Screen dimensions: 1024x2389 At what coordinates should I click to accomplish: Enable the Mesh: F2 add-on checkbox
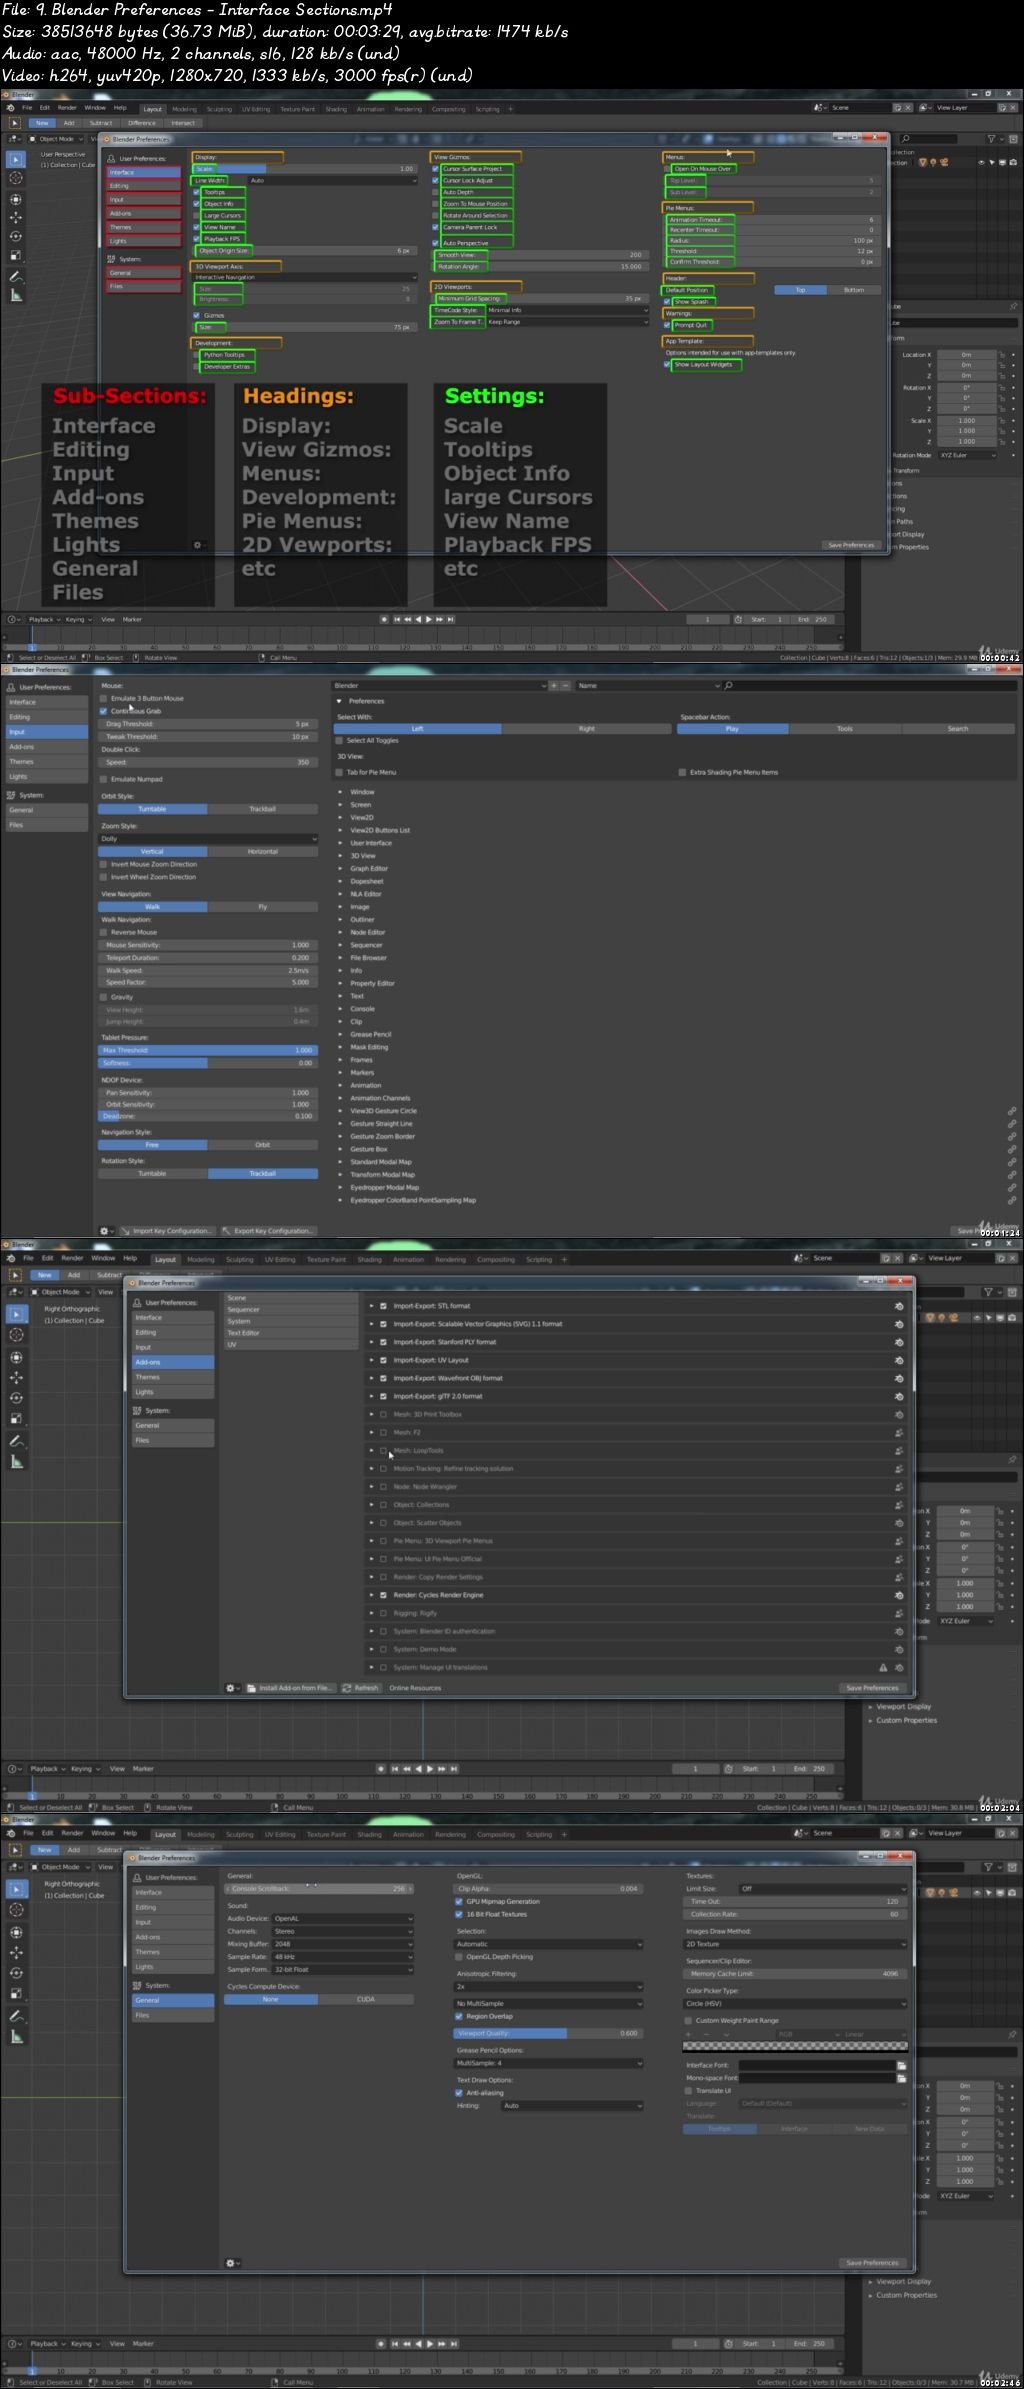(x=383, y=1433)
